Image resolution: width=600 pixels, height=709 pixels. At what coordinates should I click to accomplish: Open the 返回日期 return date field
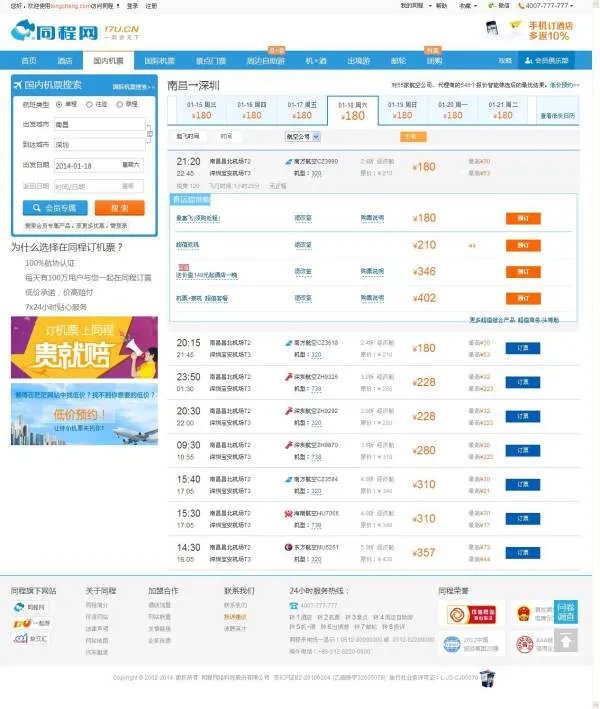tap(99, 186)
